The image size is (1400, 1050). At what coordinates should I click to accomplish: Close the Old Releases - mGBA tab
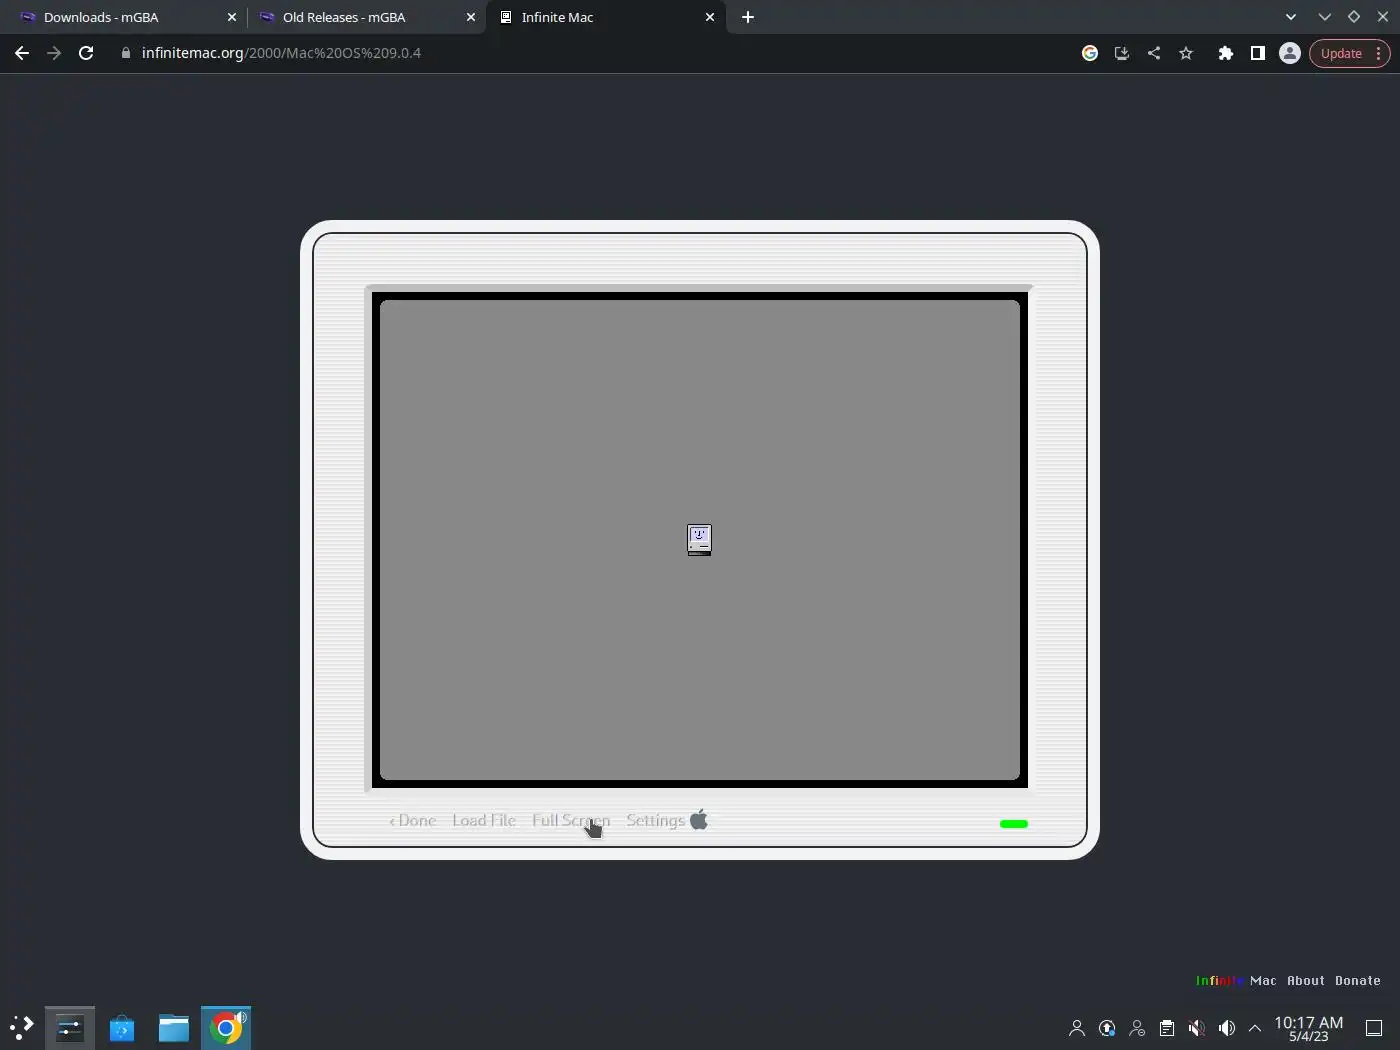[x=471, y=17]
